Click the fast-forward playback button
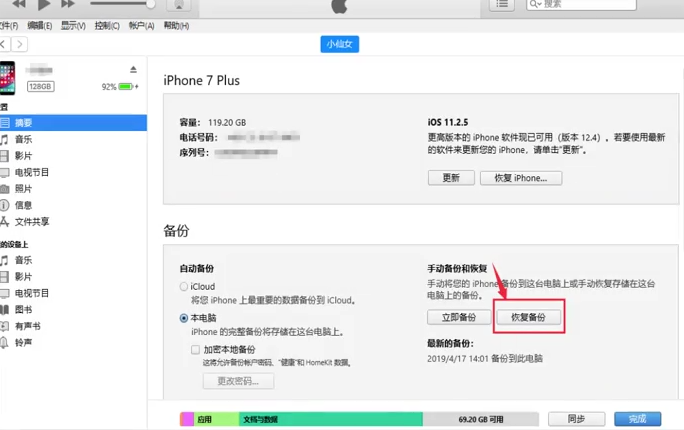This screenshot has height=430, width=684. click(x=68, y=4)
